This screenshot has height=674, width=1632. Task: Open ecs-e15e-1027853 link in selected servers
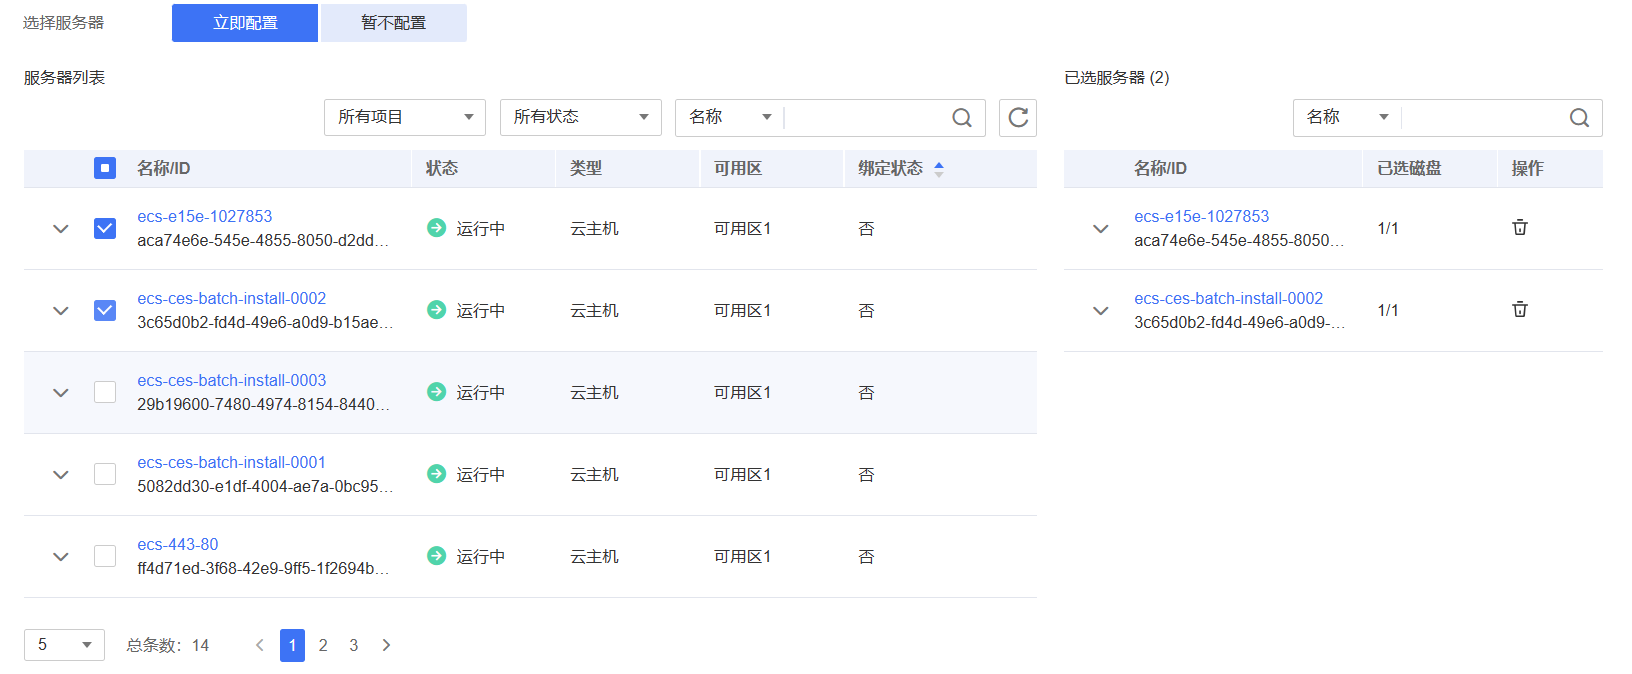(x=1202, y=216)
